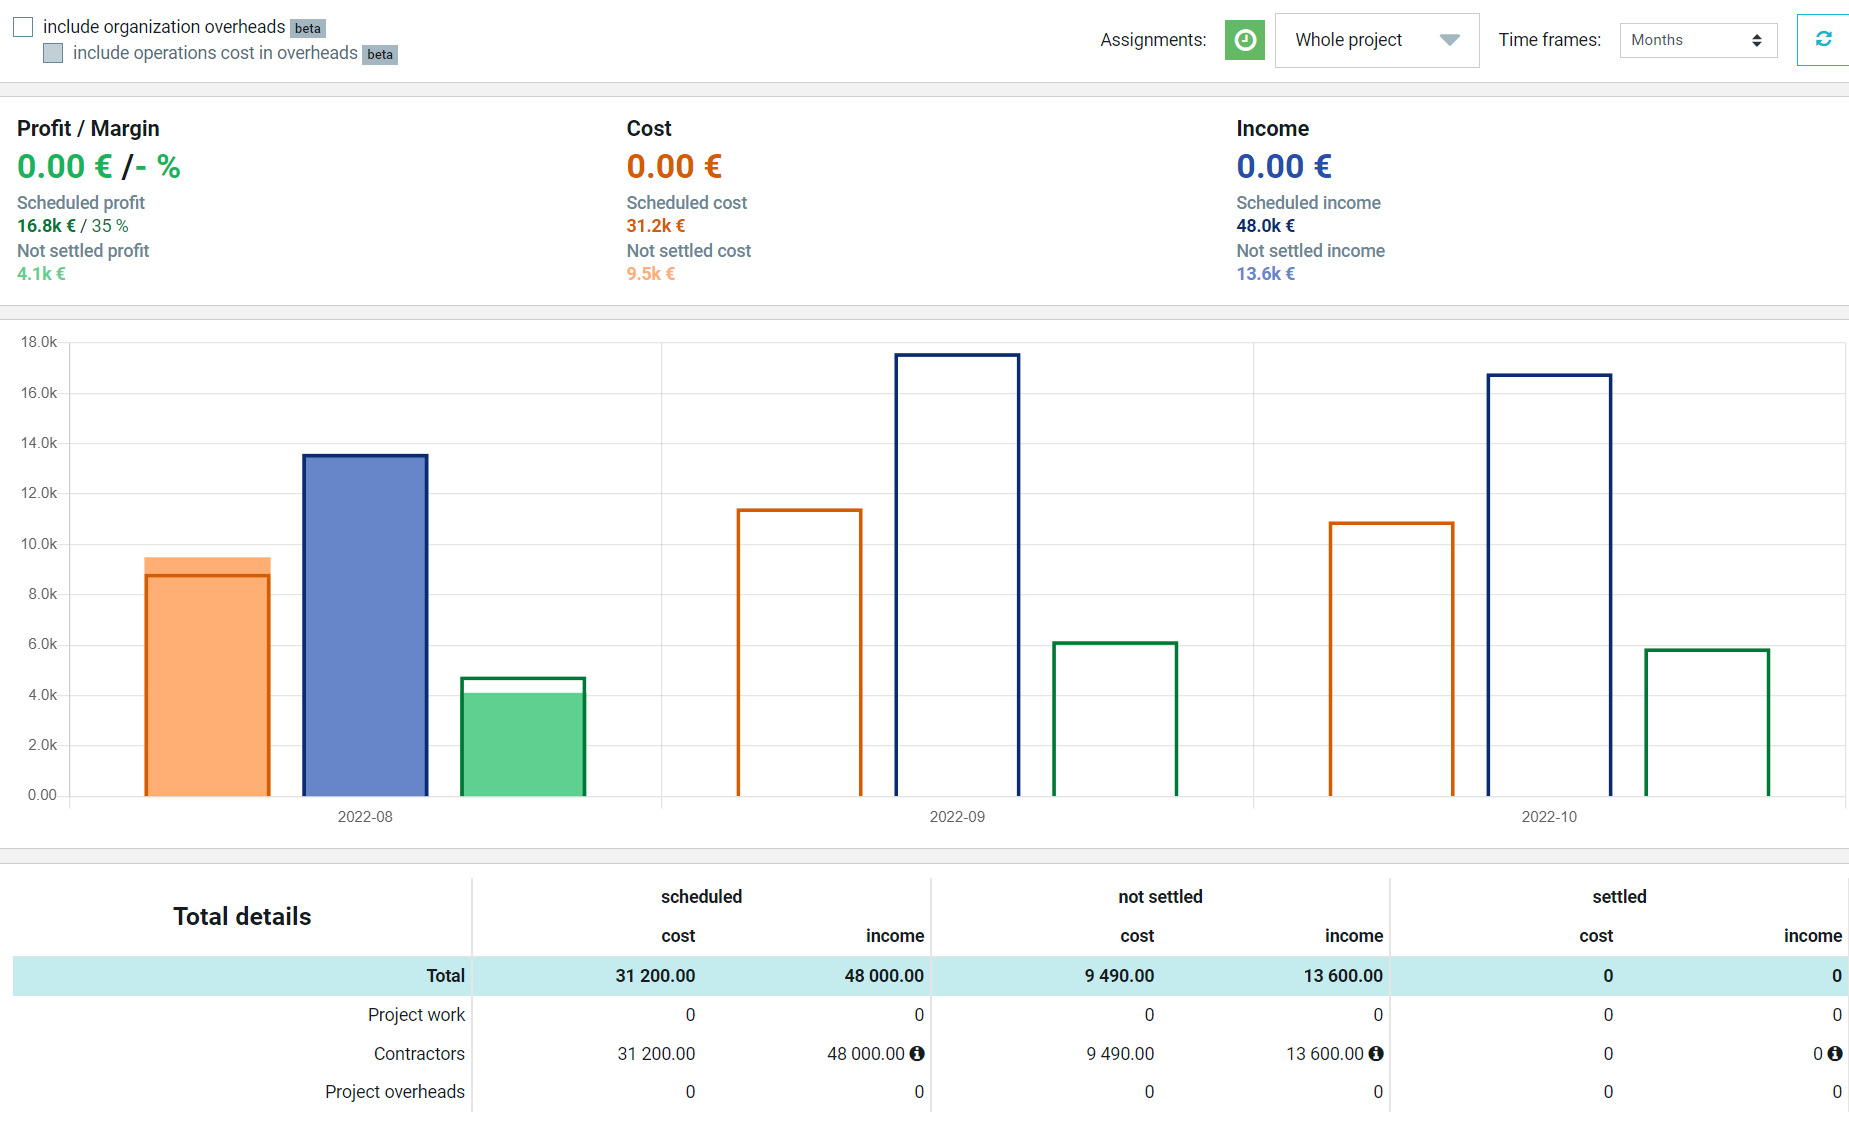Image resolution: width=1849 pixels, height=1122 pixels.
Task: Click the 2022-08 filled blue income bar
Action: point(365,625)
